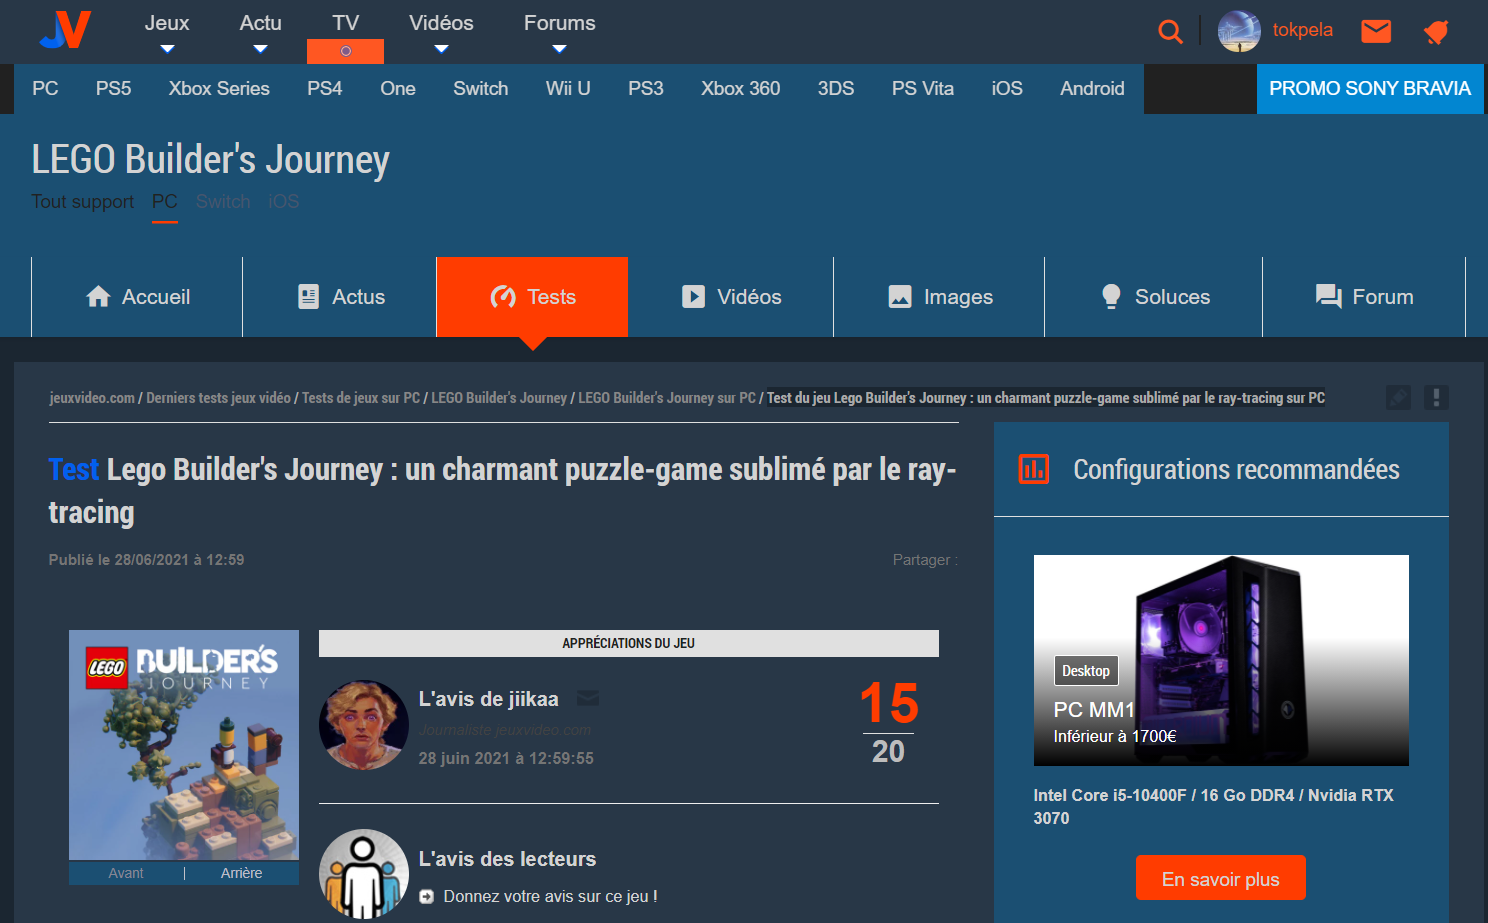Screen dimensions: 1488x923
Task: Select iOS in the platform bar
Action: 1007,89
